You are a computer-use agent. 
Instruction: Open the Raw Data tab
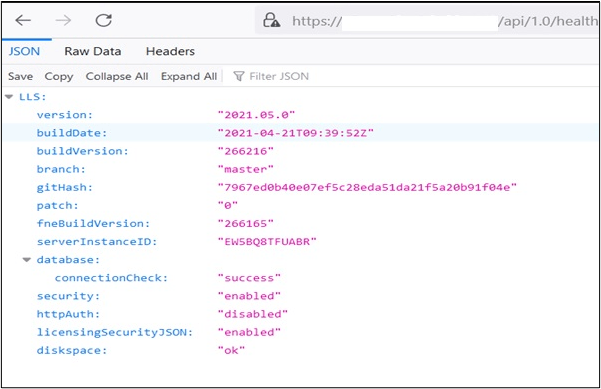pyautogui.click(x=93, y=51)
